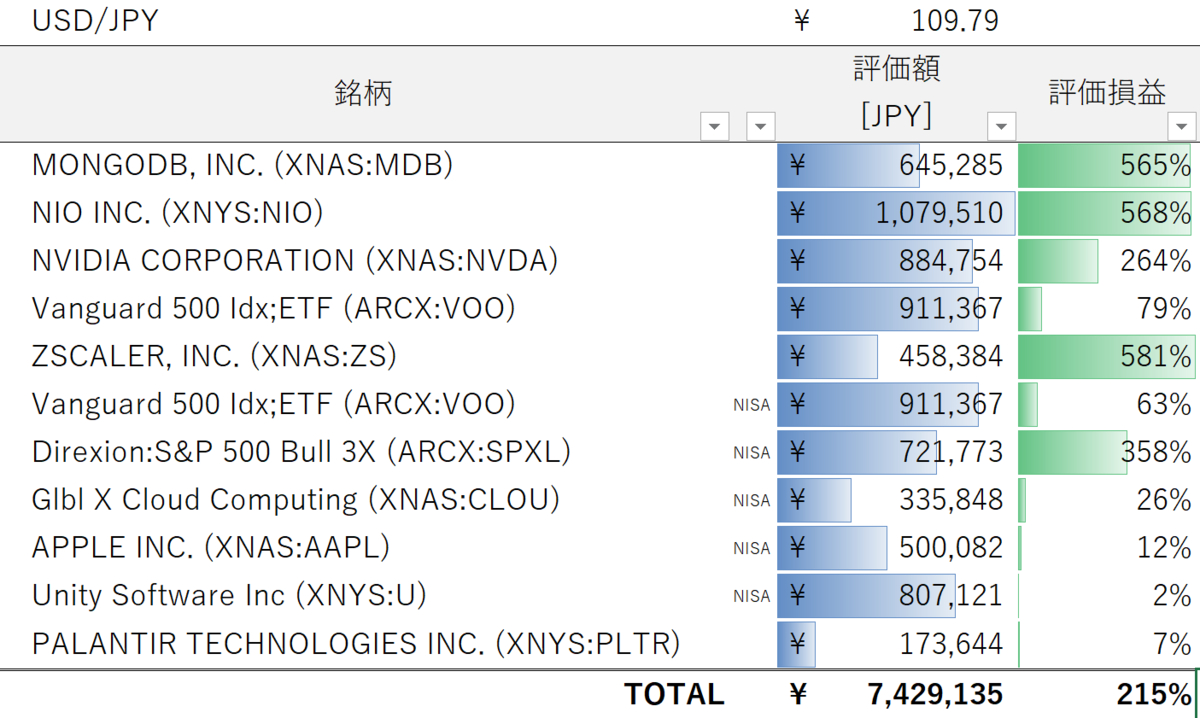Select the 評価損益 header cell
Viewport: 1200px width, 718px height.
pyautogui.click(x=1107, y=94)
